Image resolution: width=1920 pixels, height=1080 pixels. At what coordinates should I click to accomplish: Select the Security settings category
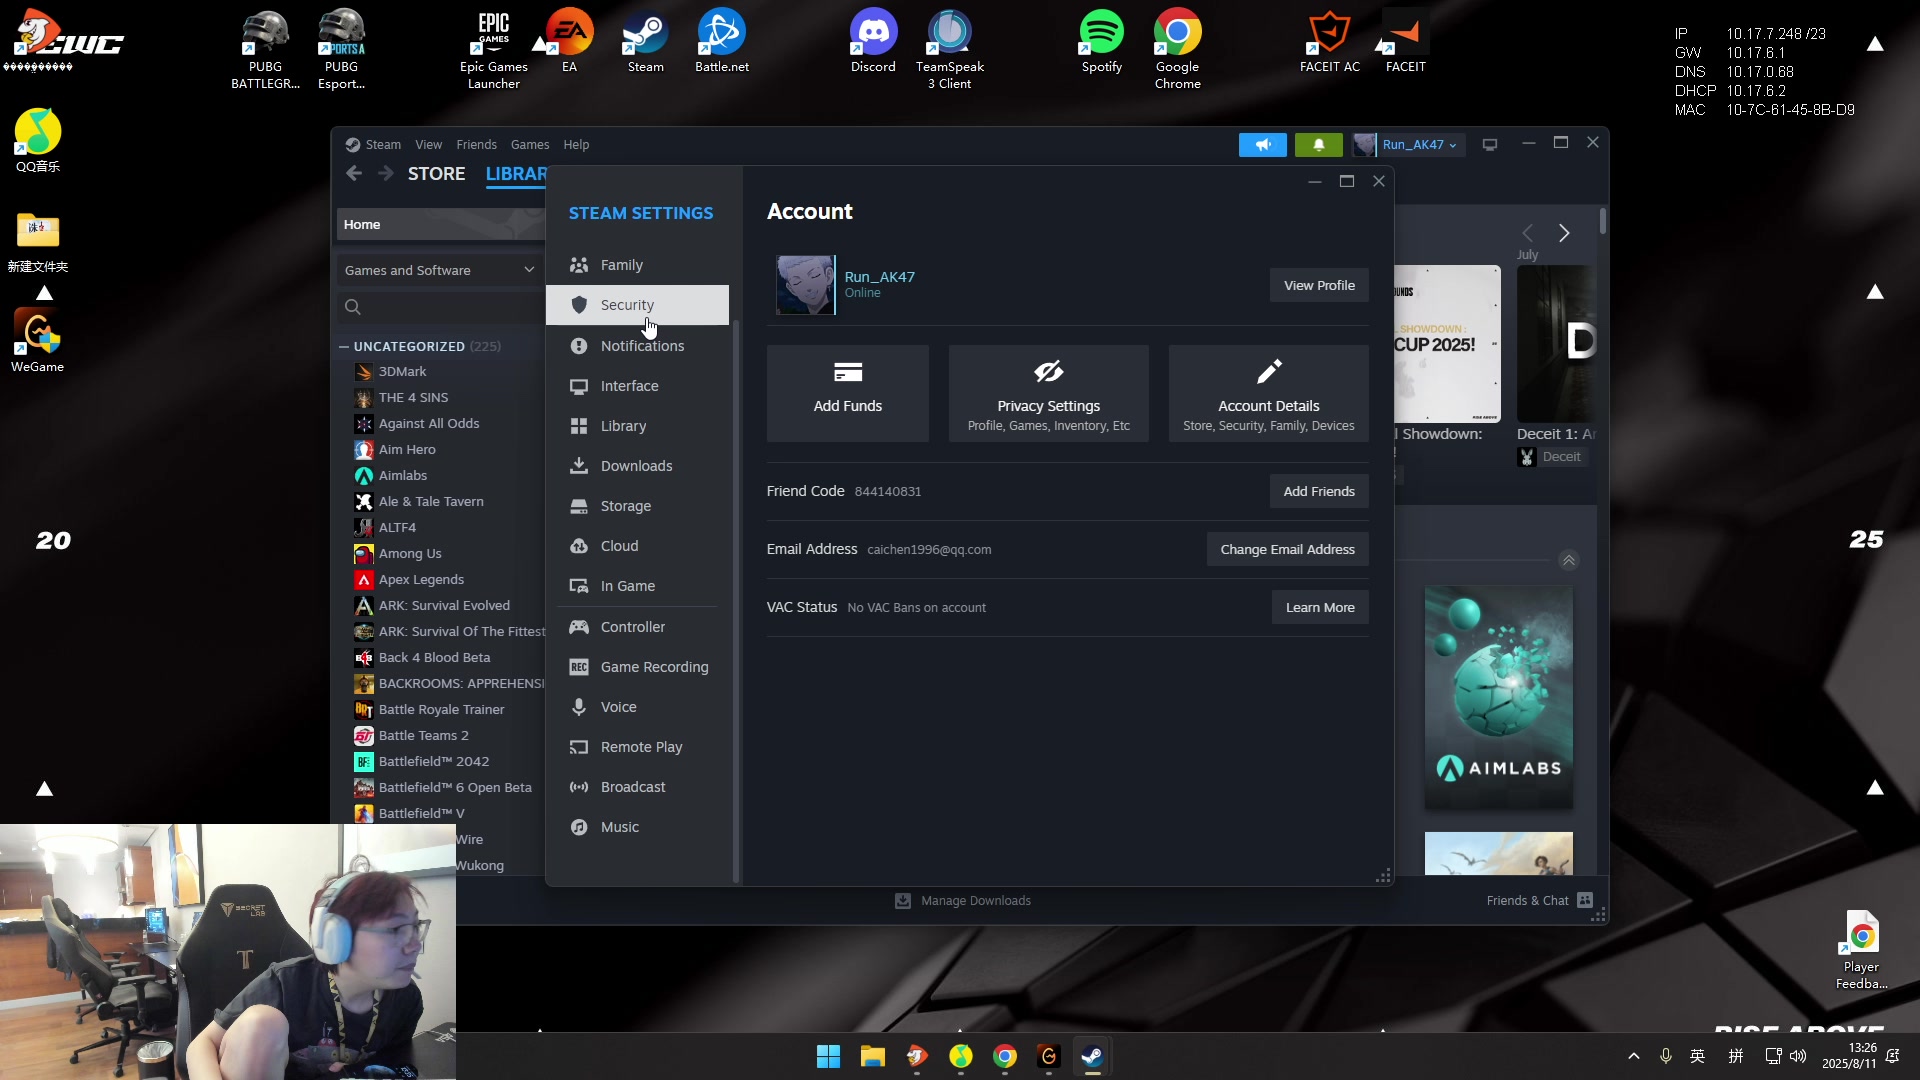[x=637, y=305]
